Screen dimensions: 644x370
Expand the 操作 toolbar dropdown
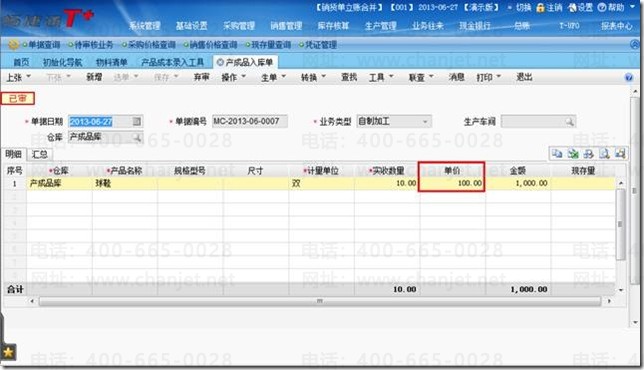[x=233, y=77]
